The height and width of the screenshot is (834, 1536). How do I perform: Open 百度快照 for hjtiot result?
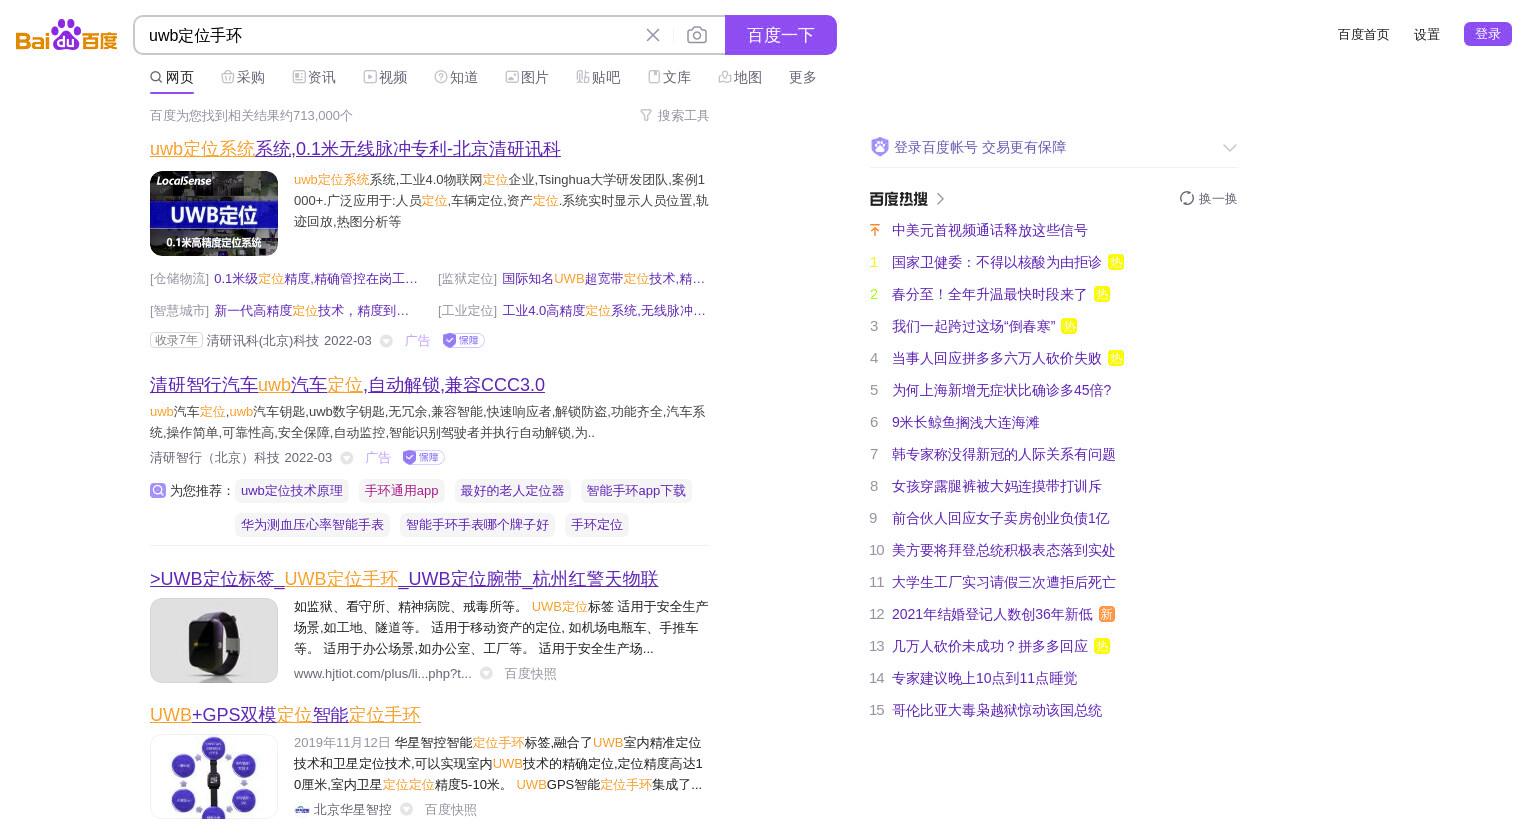click(530, 674)
